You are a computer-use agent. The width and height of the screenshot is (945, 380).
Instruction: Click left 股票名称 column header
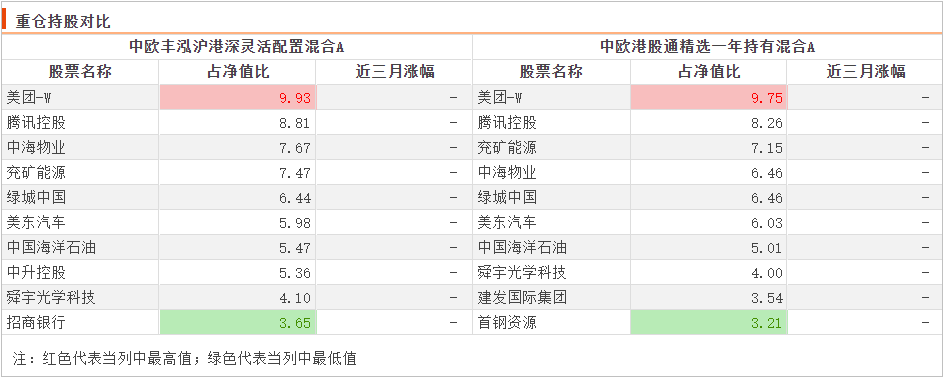80,72
